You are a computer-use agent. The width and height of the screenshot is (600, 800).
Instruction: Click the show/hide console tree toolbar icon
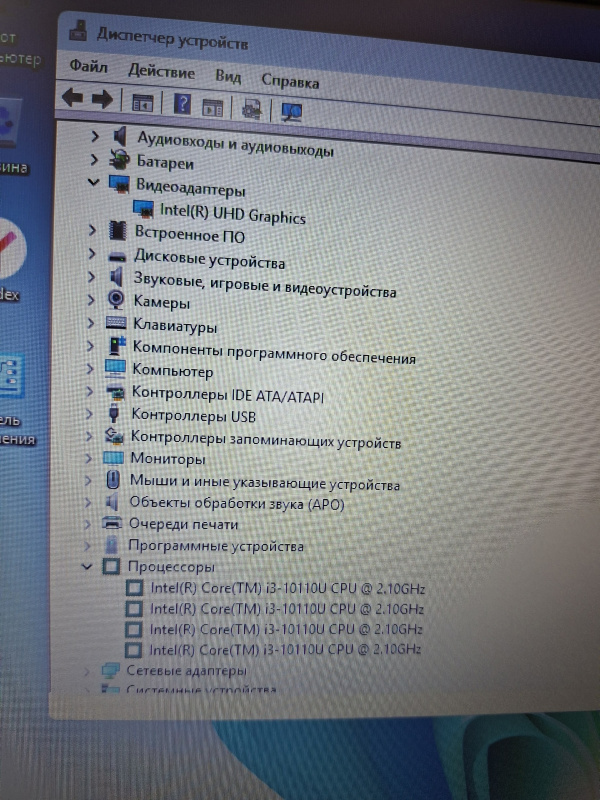pos(142,103)
